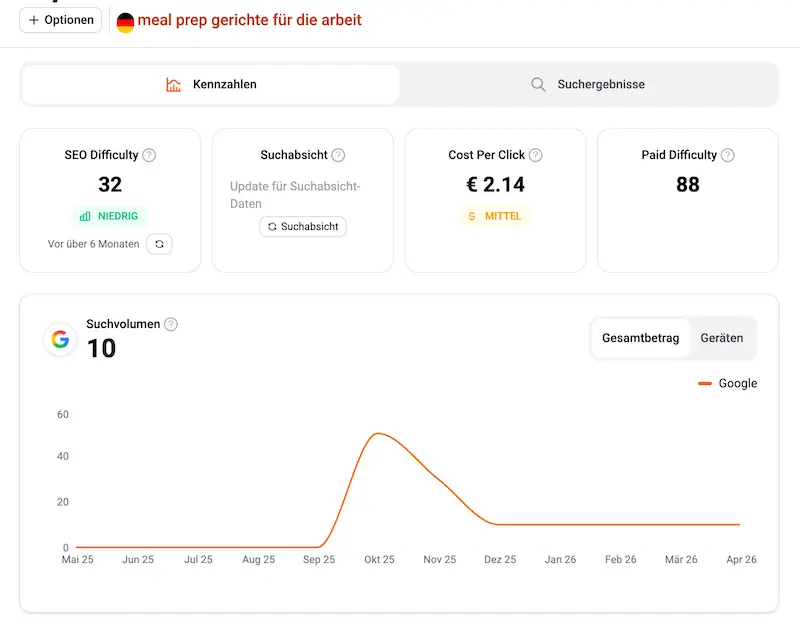Open help icon next to Suchvolumen

(x=171, y=324)
